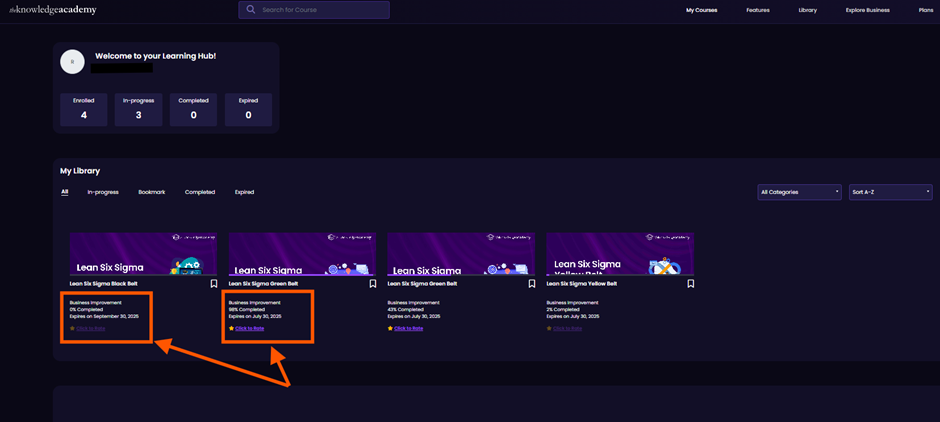Open thumbnail of Green Belt course 43% completed
Viewport: 940px width, 422px height.
[461, 254]
